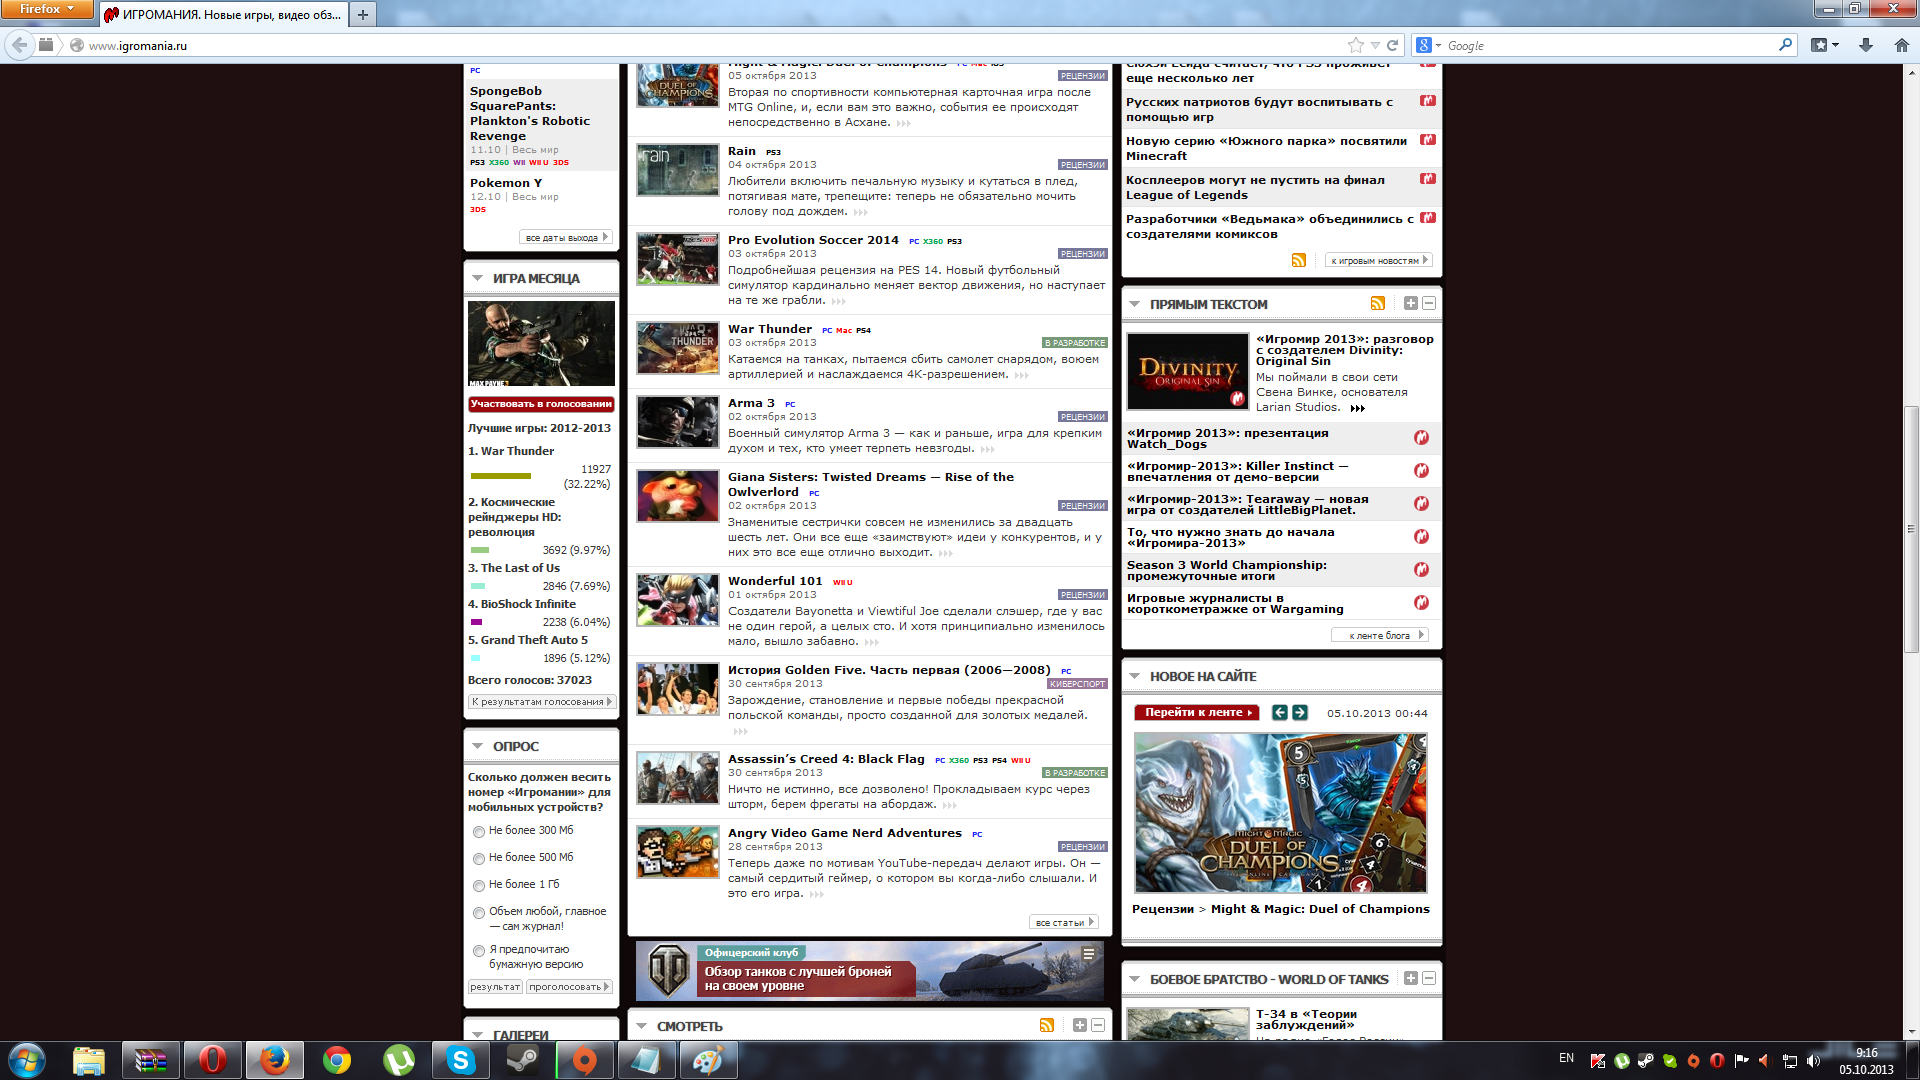Open a new browser tab
Image resolution: width=1920 pixels, height=1080 pixels.
coord(363,14)
